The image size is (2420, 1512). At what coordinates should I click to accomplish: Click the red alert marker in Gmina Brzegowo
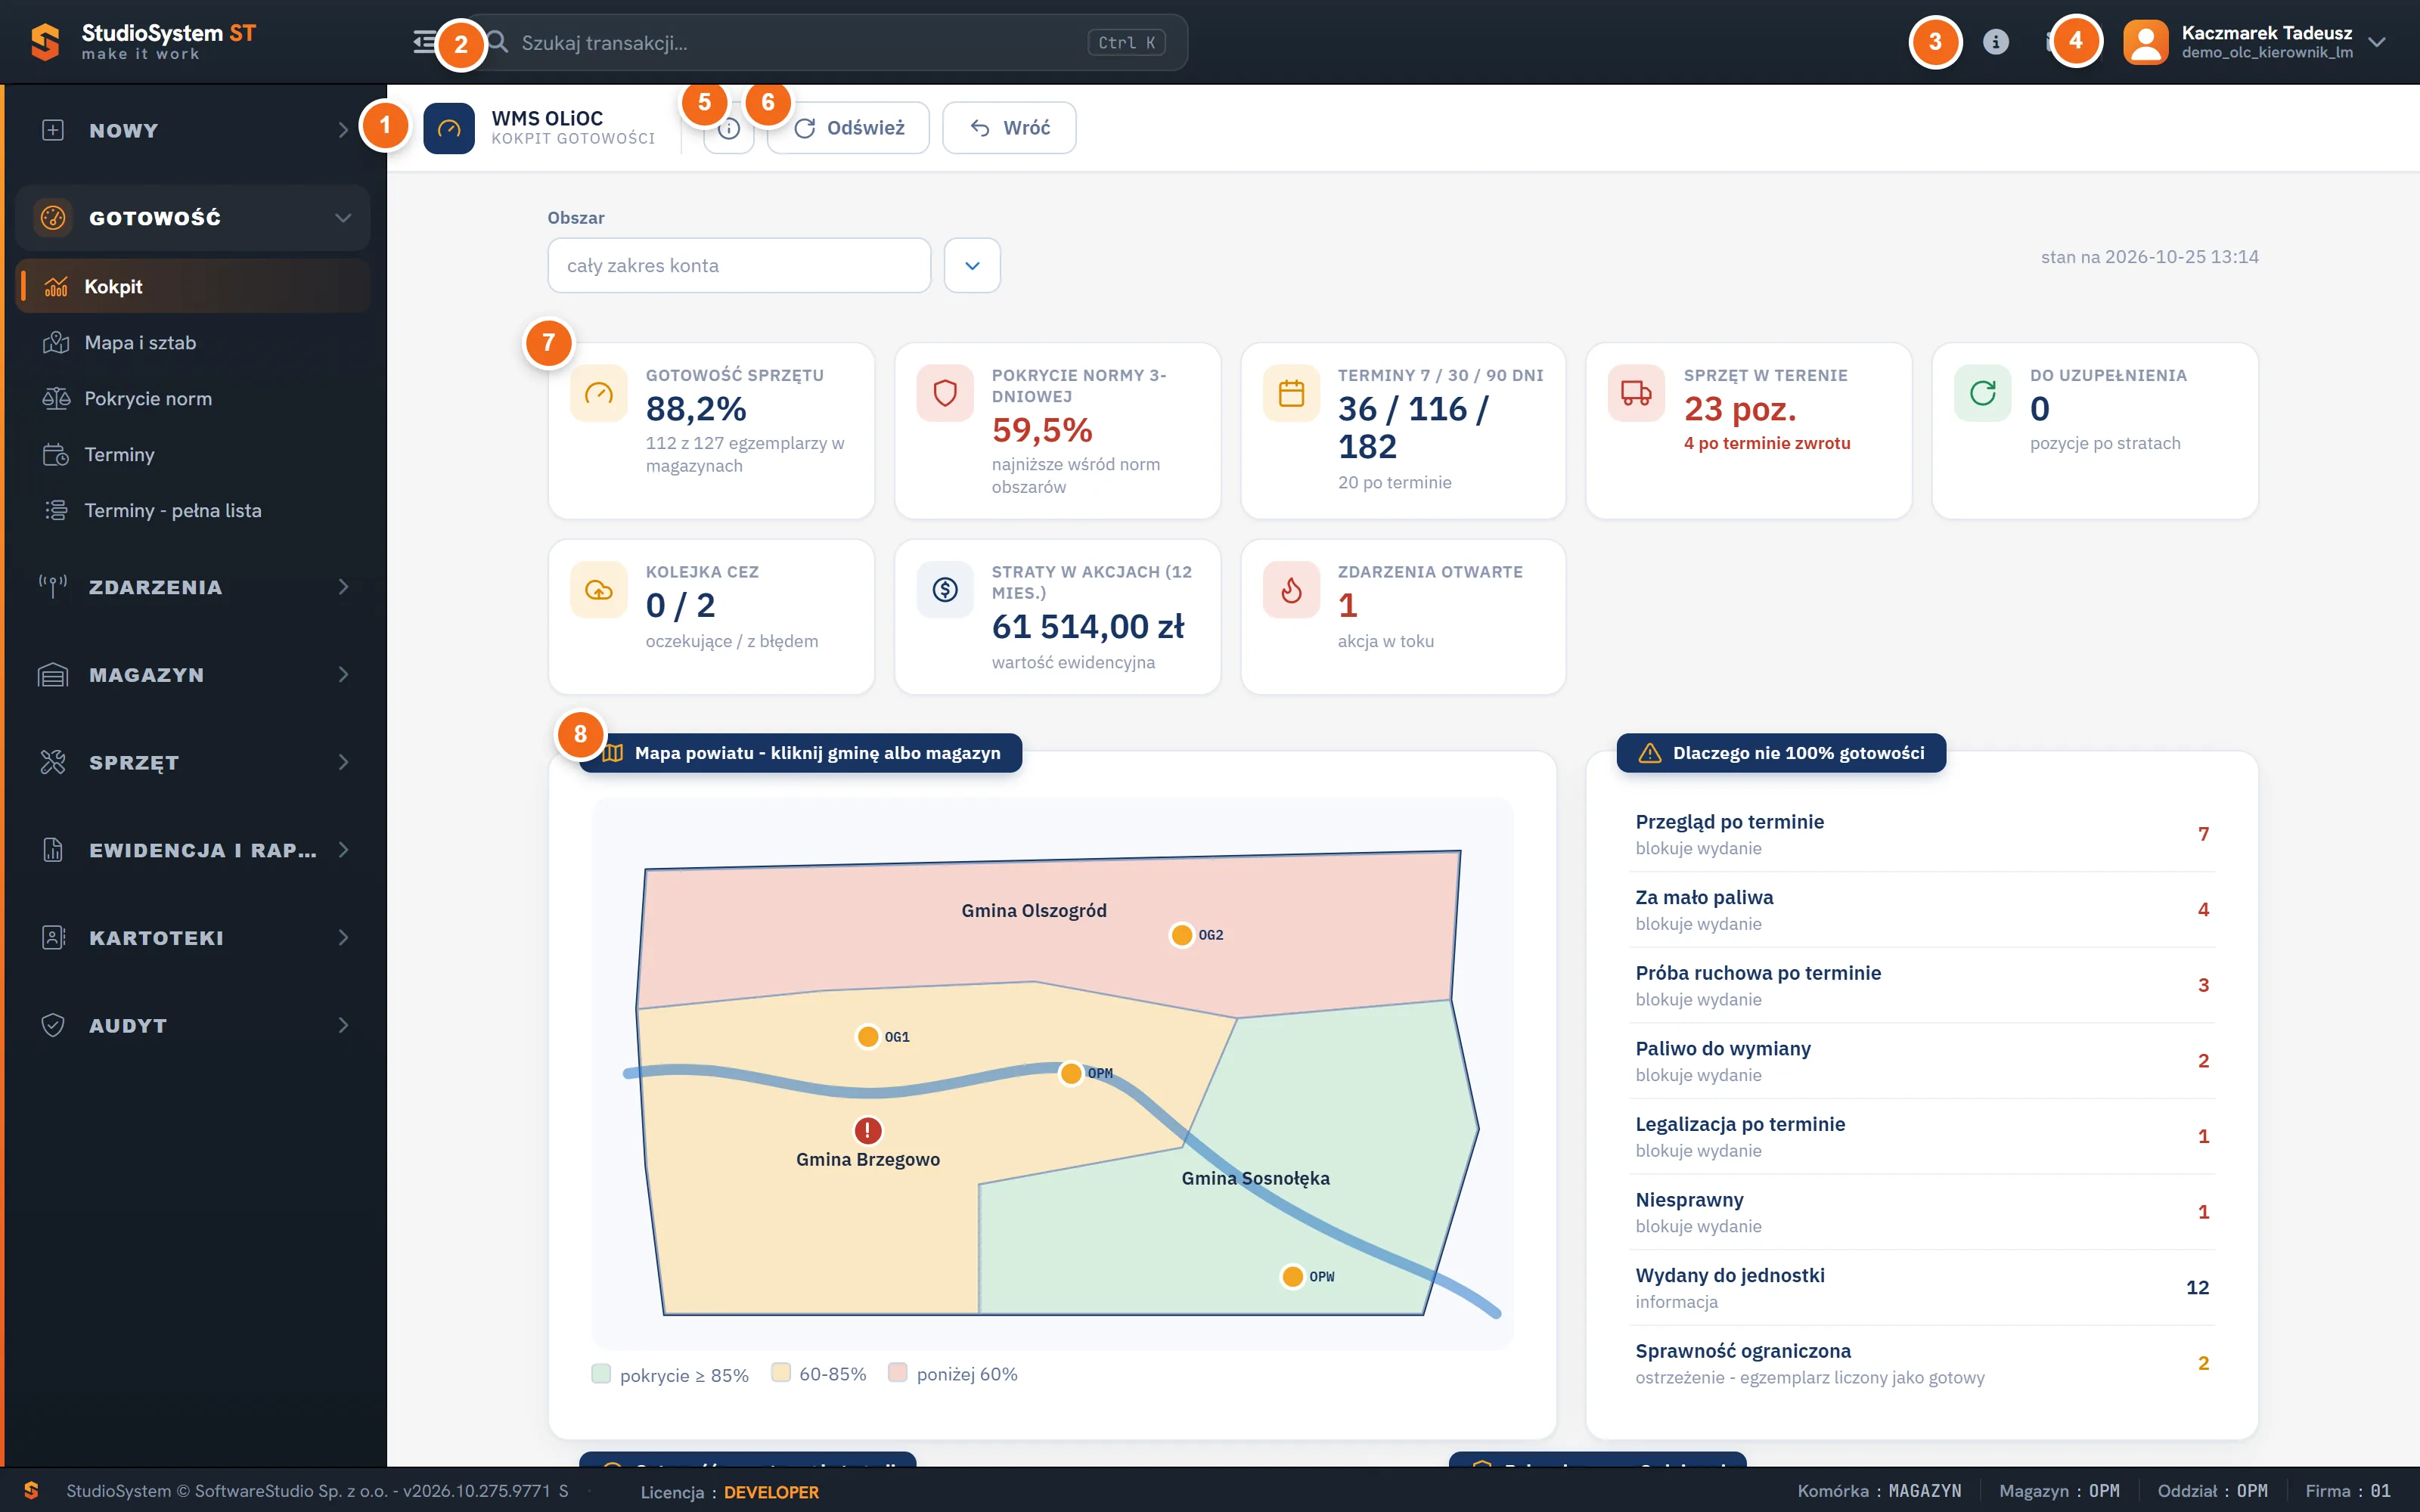[867, 1130]
